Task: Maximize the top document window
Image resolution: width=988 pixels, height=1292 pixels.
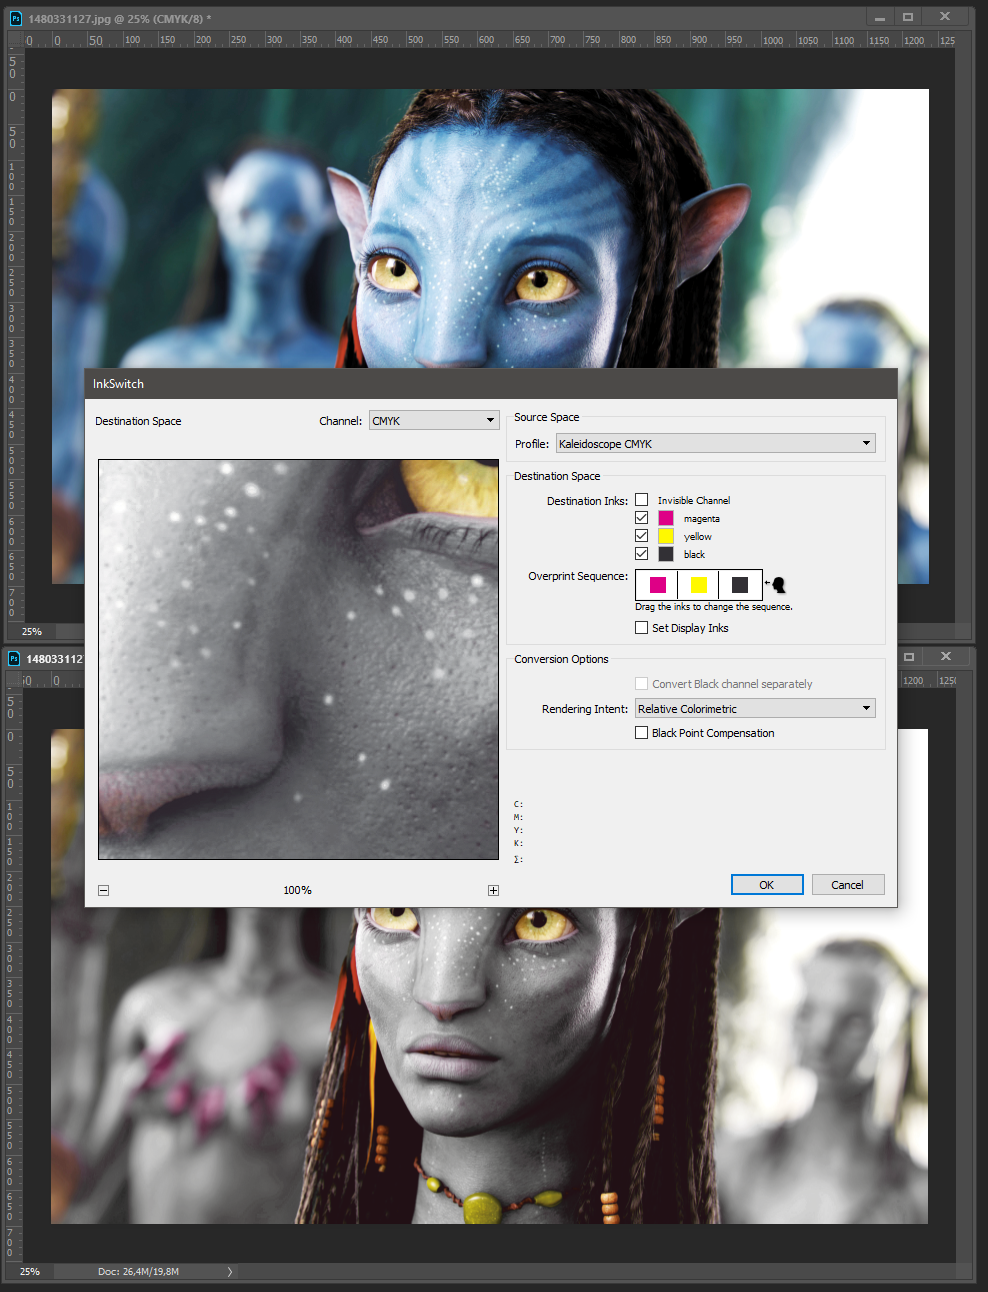Action: click(x=908, y=17)
